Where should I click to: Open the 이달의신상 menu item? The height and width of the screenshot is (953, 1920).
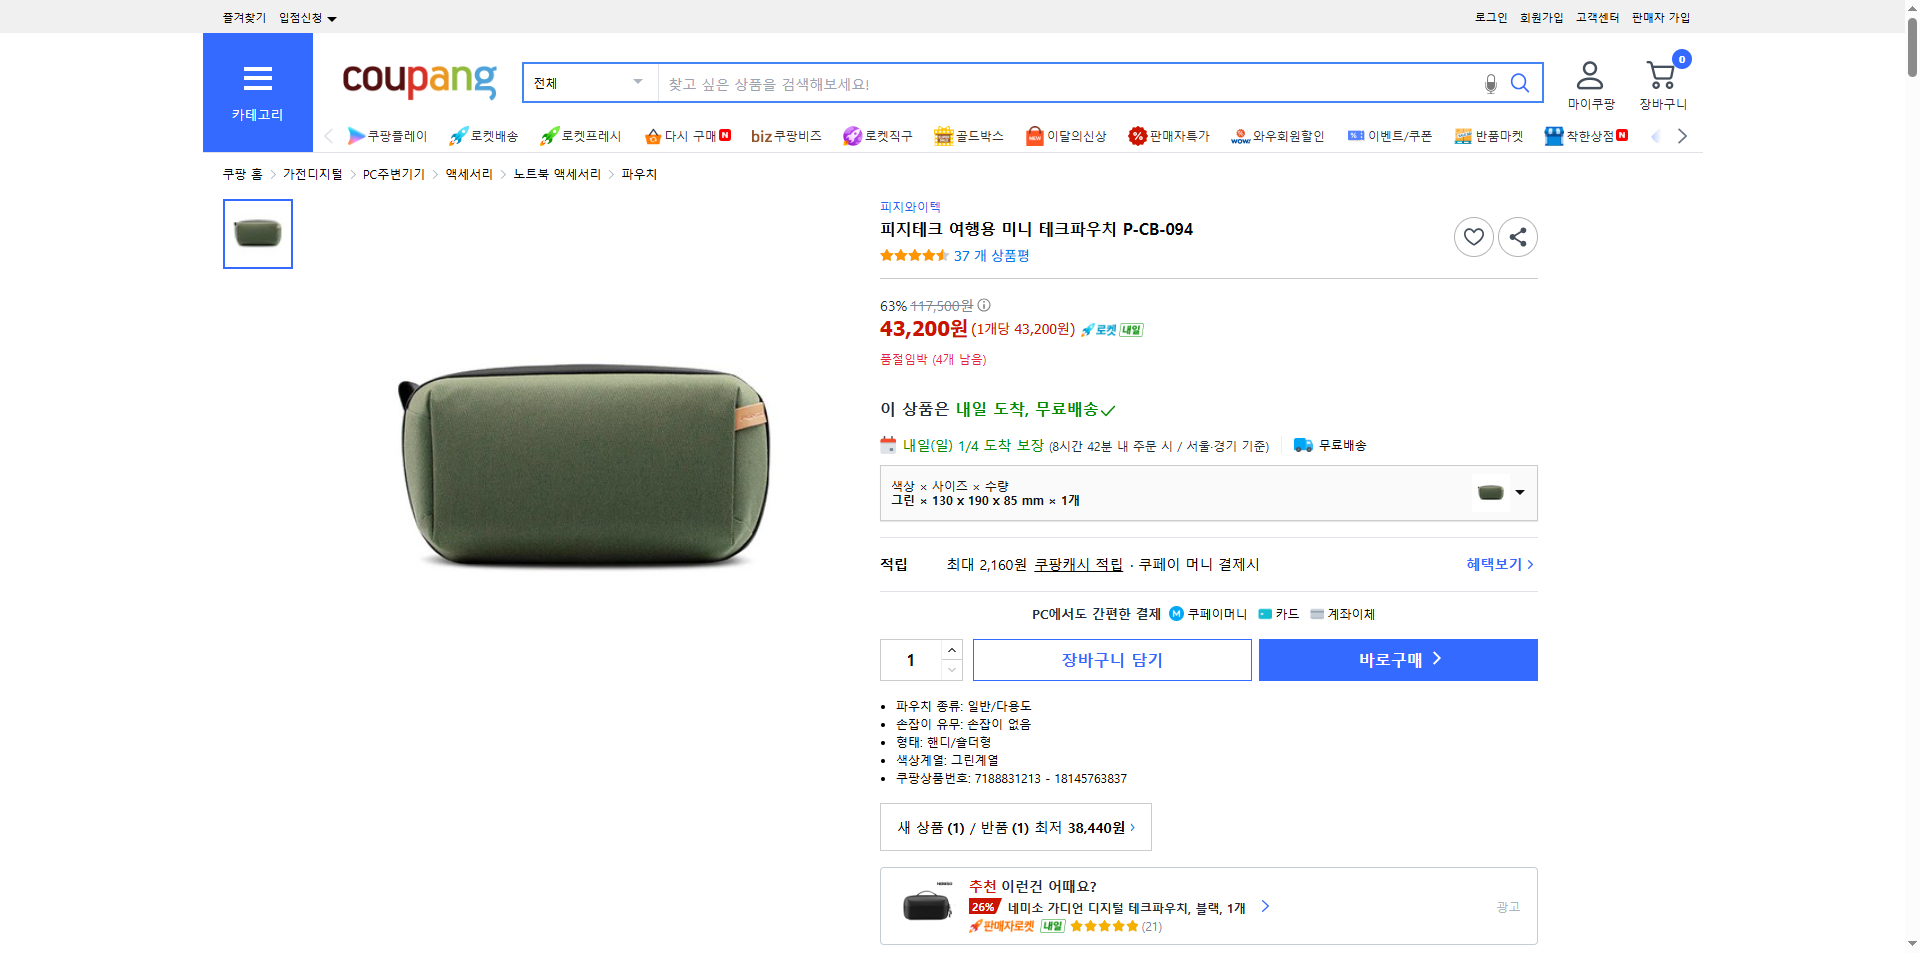point(1066,135)
